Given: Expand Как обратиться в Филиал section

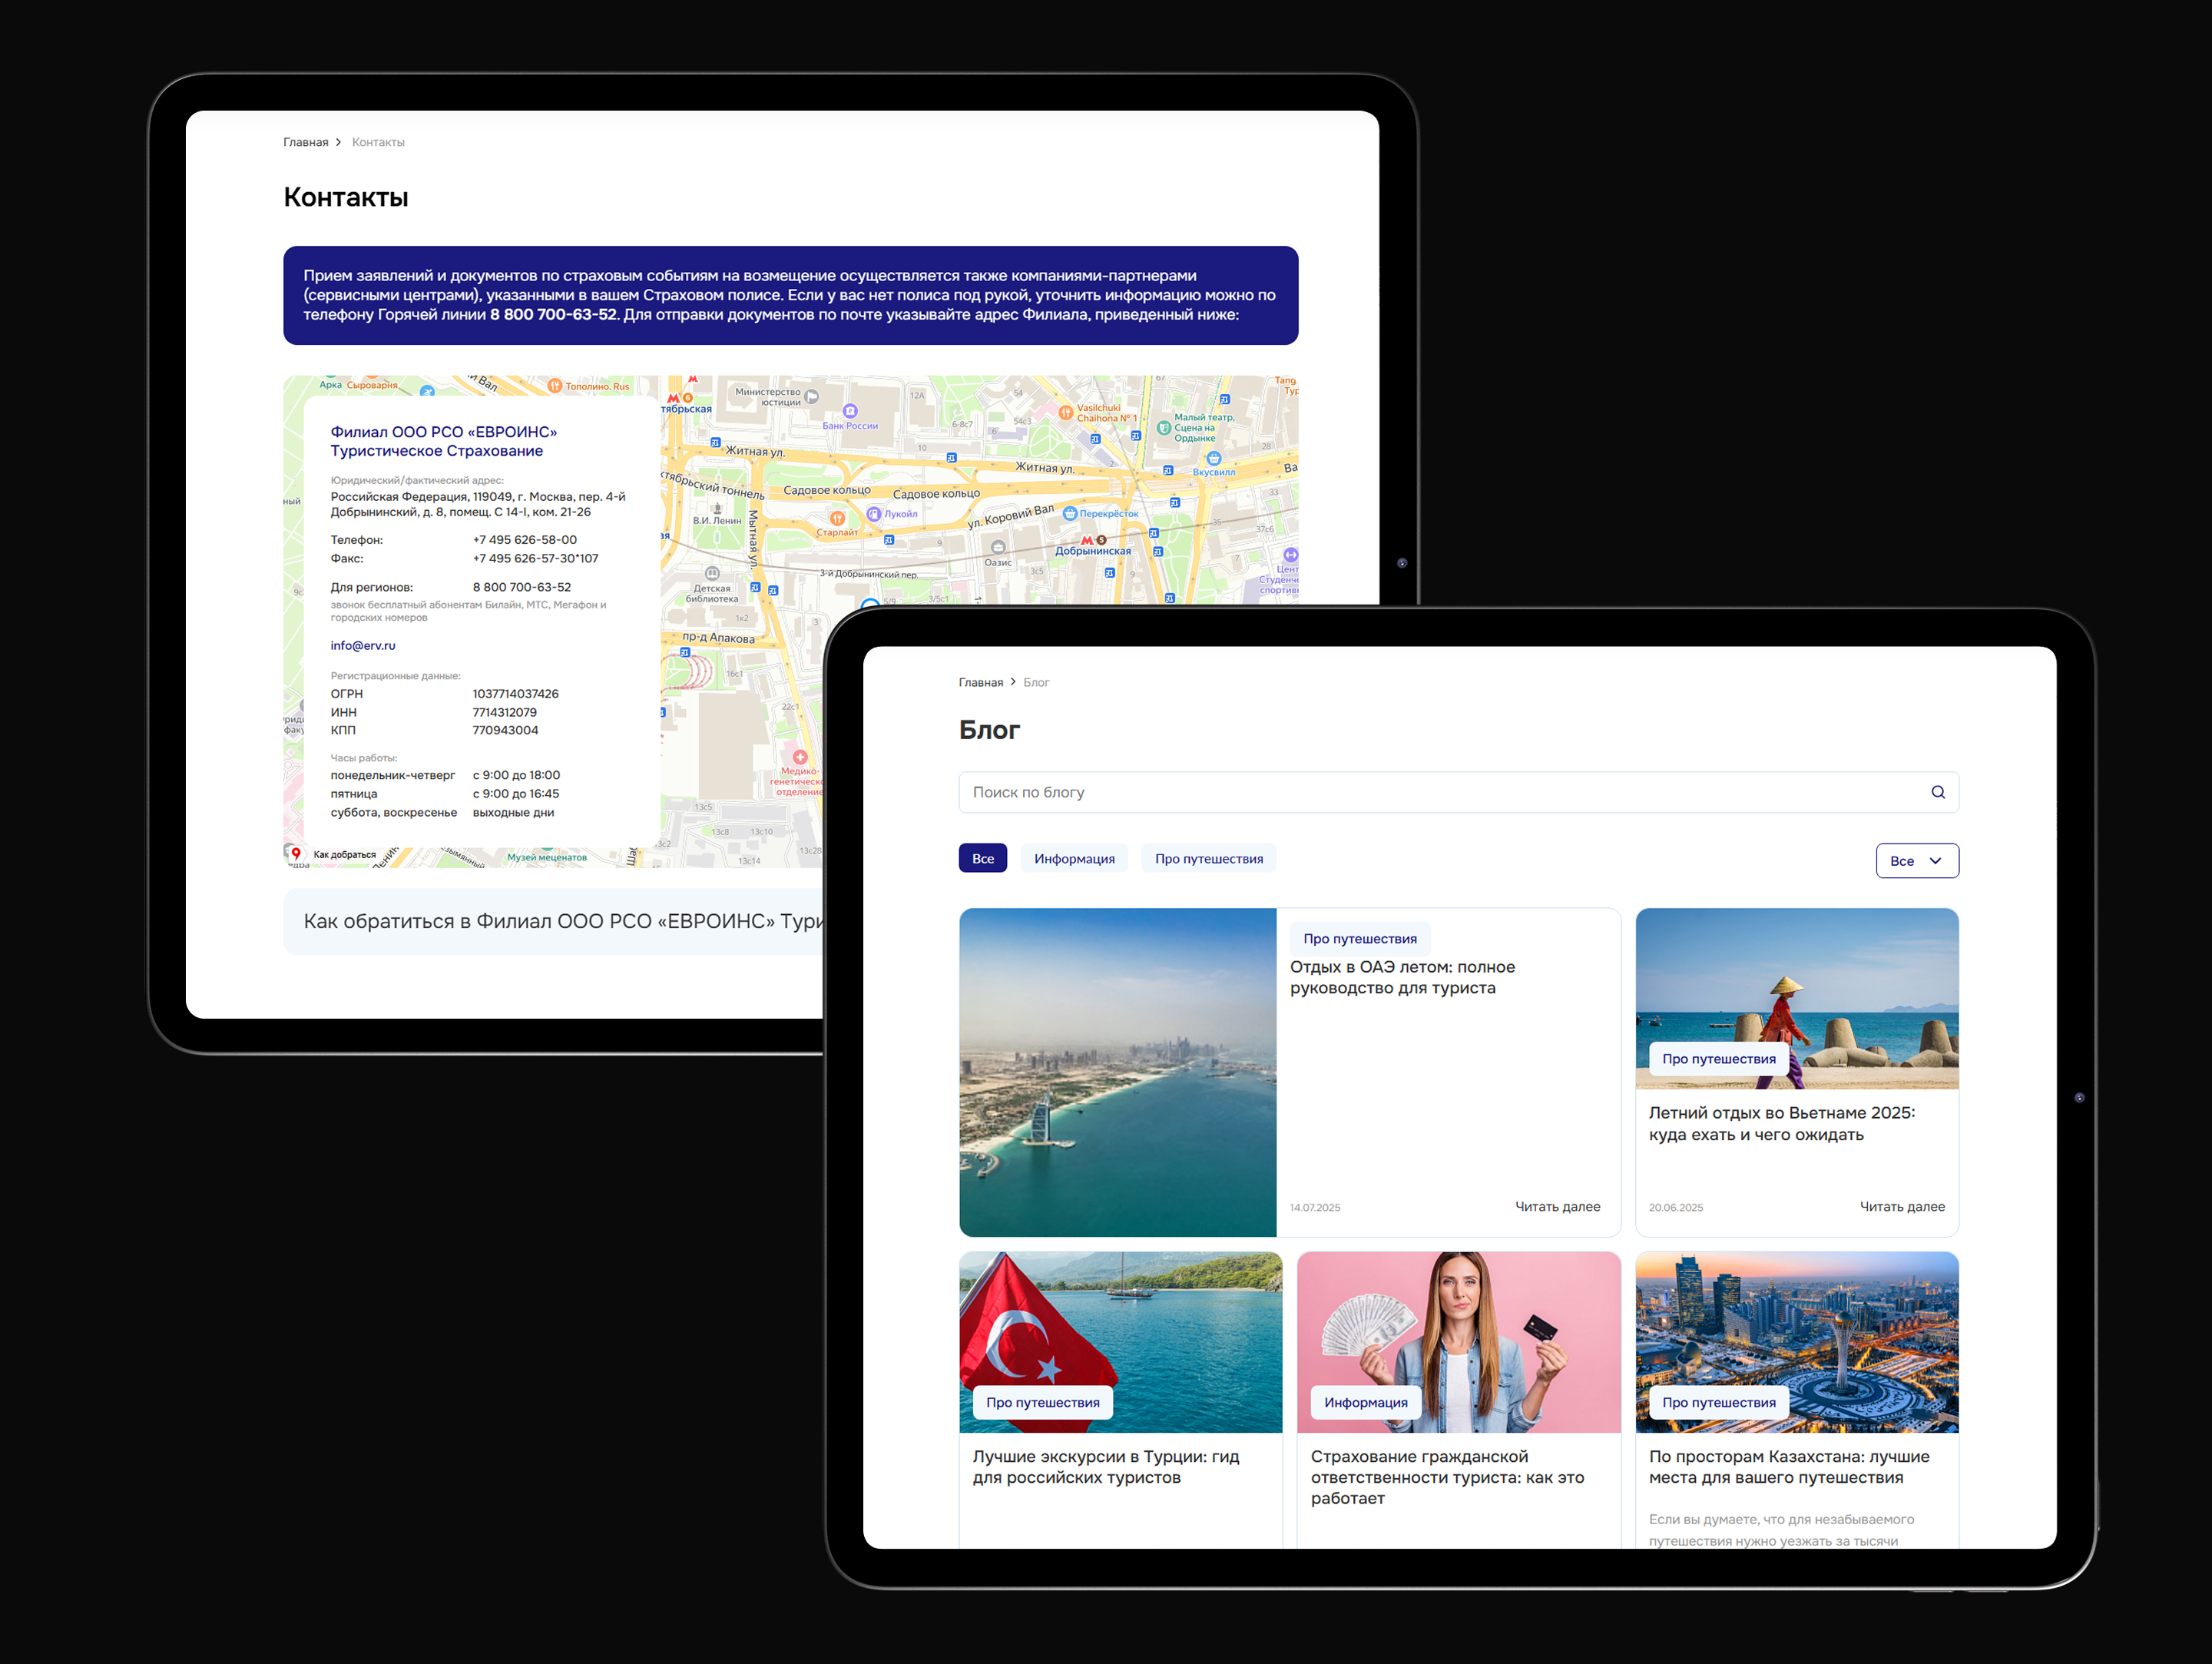Looking at the screenshot, I should point(560,922).
